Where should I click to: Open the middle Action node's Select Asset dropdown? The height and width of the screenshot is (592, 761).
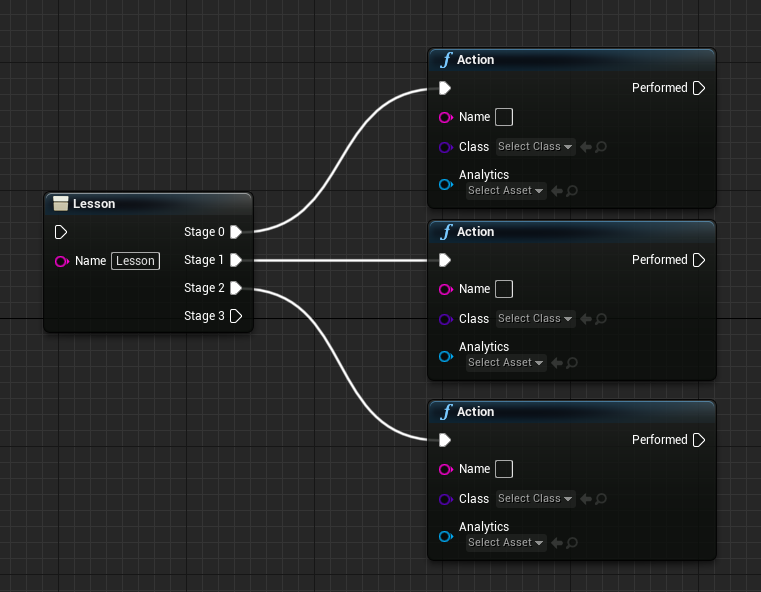pyautogui.click(x=506, y=363)
